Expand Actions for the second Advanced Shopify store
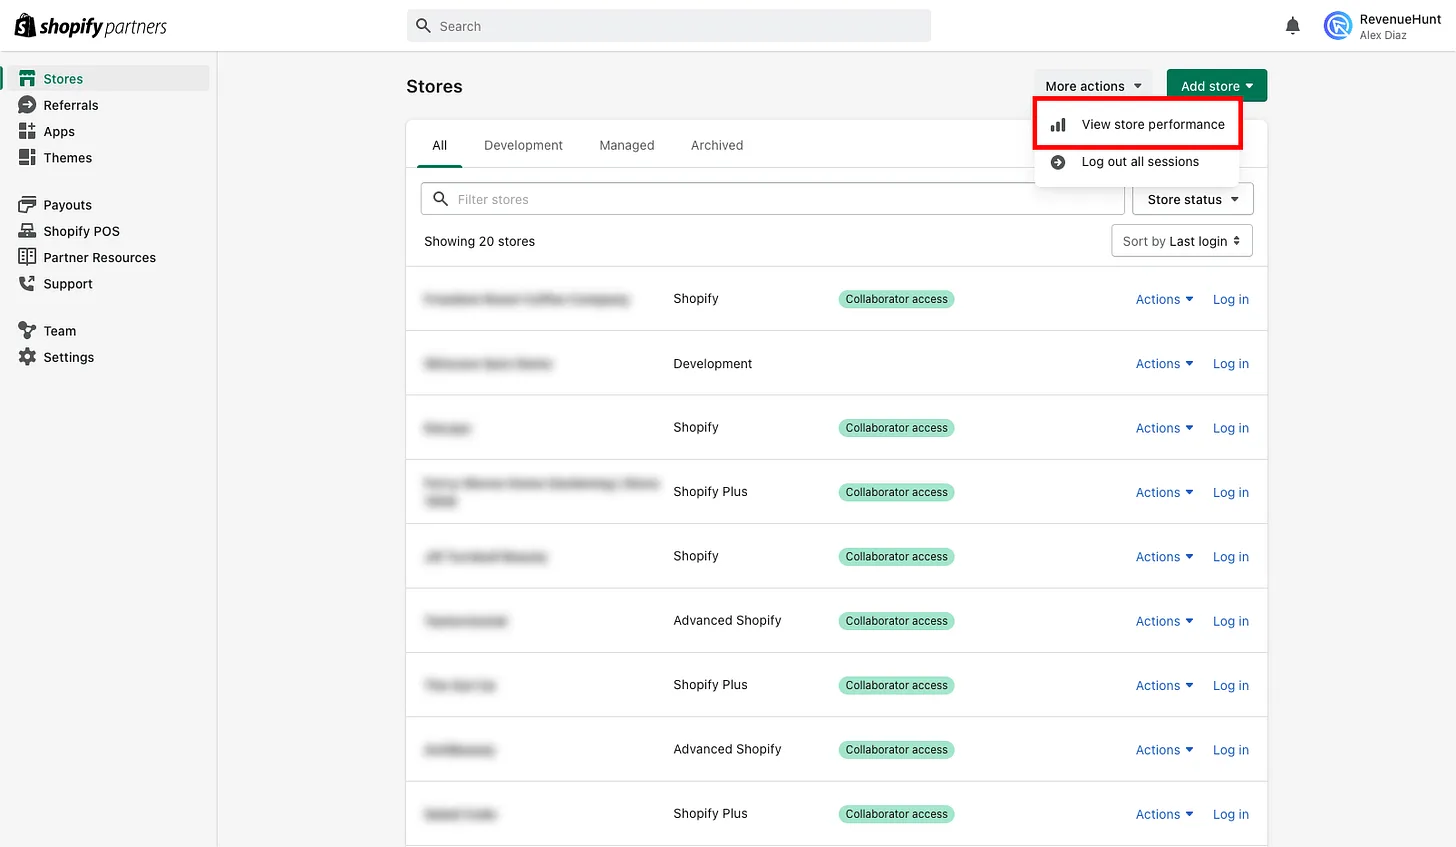 [x=1164, y=750]
